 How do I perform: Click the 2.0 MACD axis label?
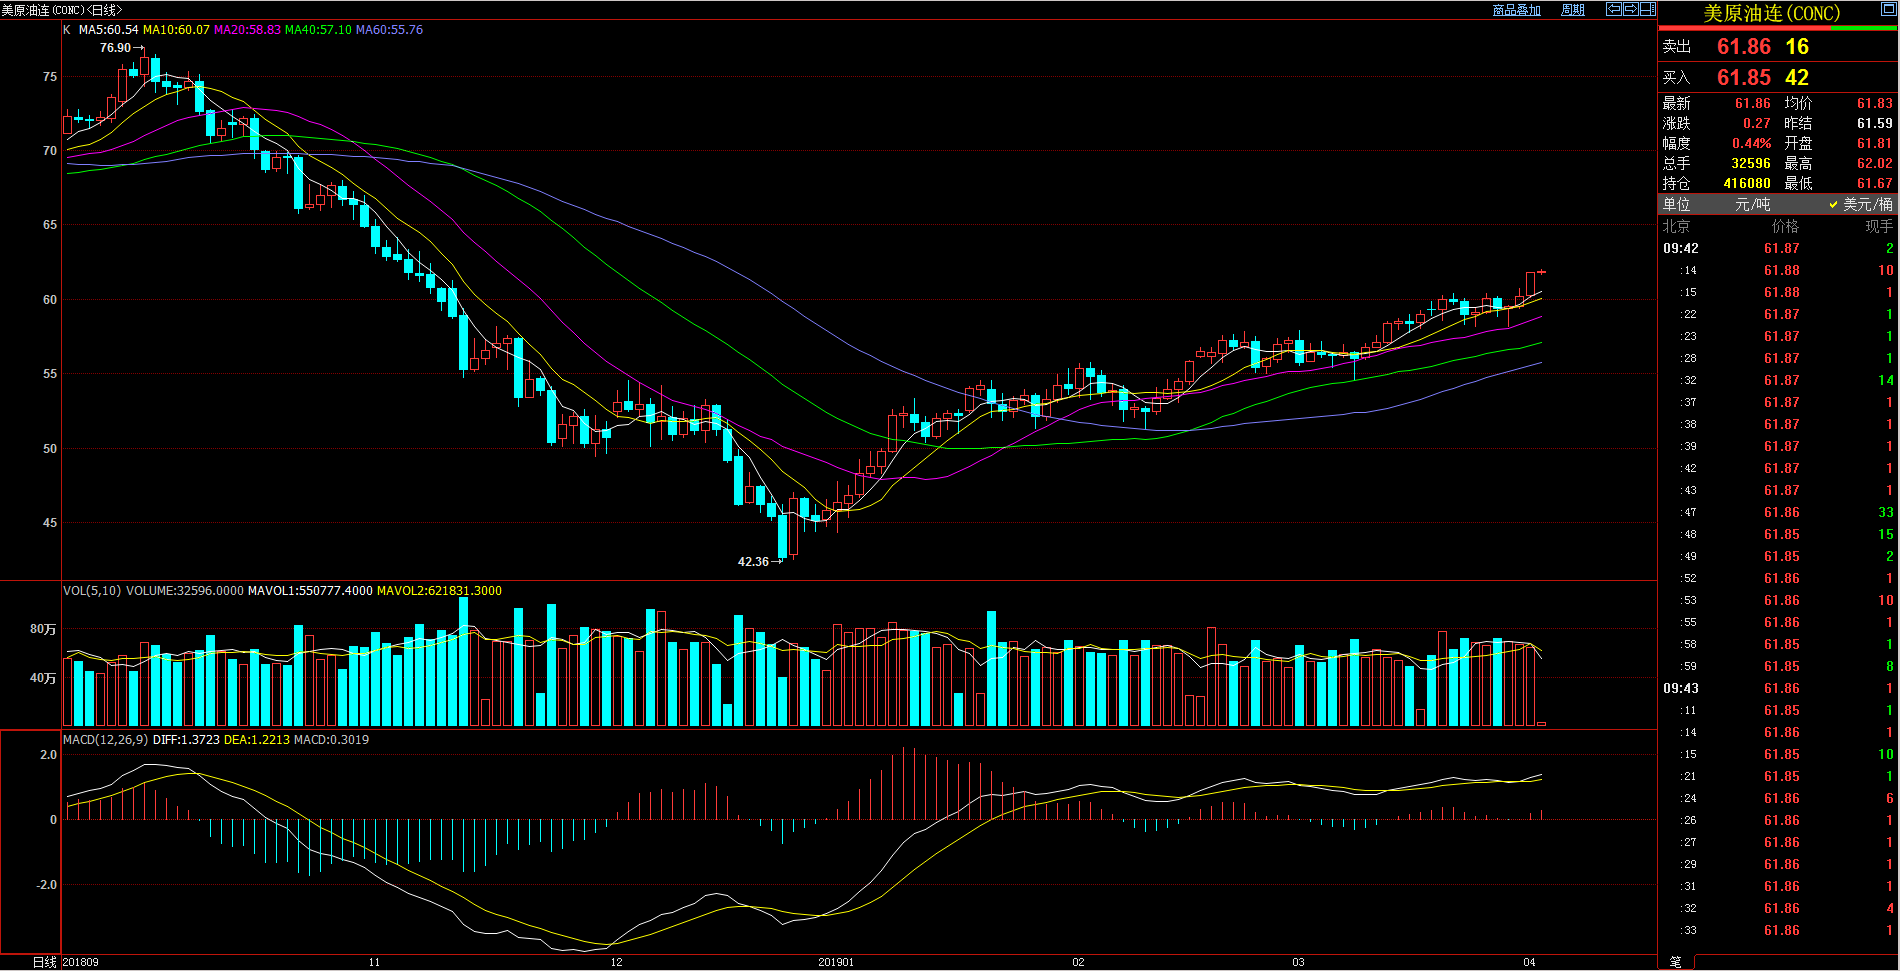point(48,755)
